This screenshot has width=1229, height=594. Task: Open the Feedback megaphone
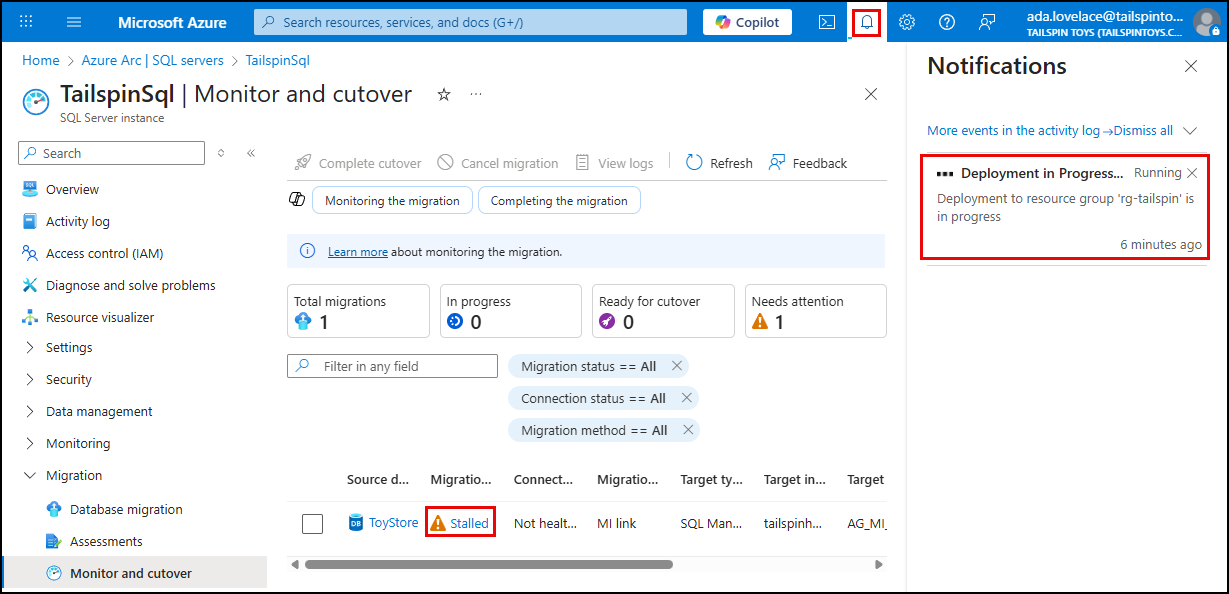click(985, 21)
